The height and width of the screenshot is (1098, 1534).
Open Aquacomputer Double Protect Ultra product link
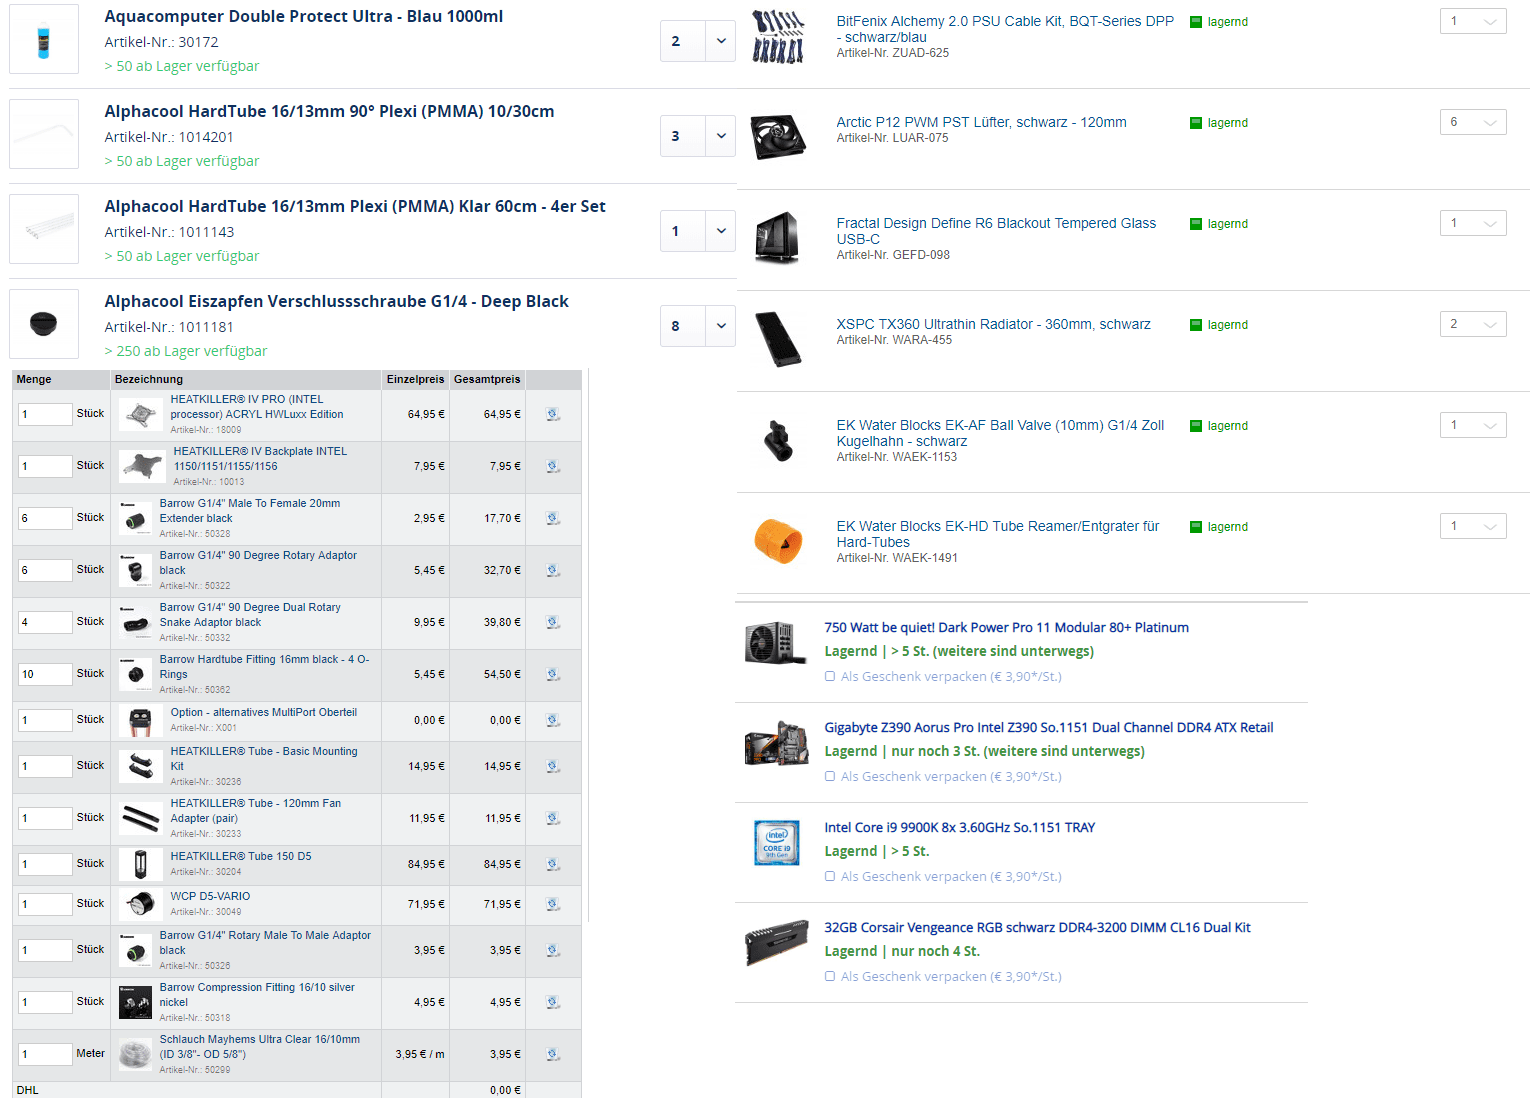click(304, 17)
